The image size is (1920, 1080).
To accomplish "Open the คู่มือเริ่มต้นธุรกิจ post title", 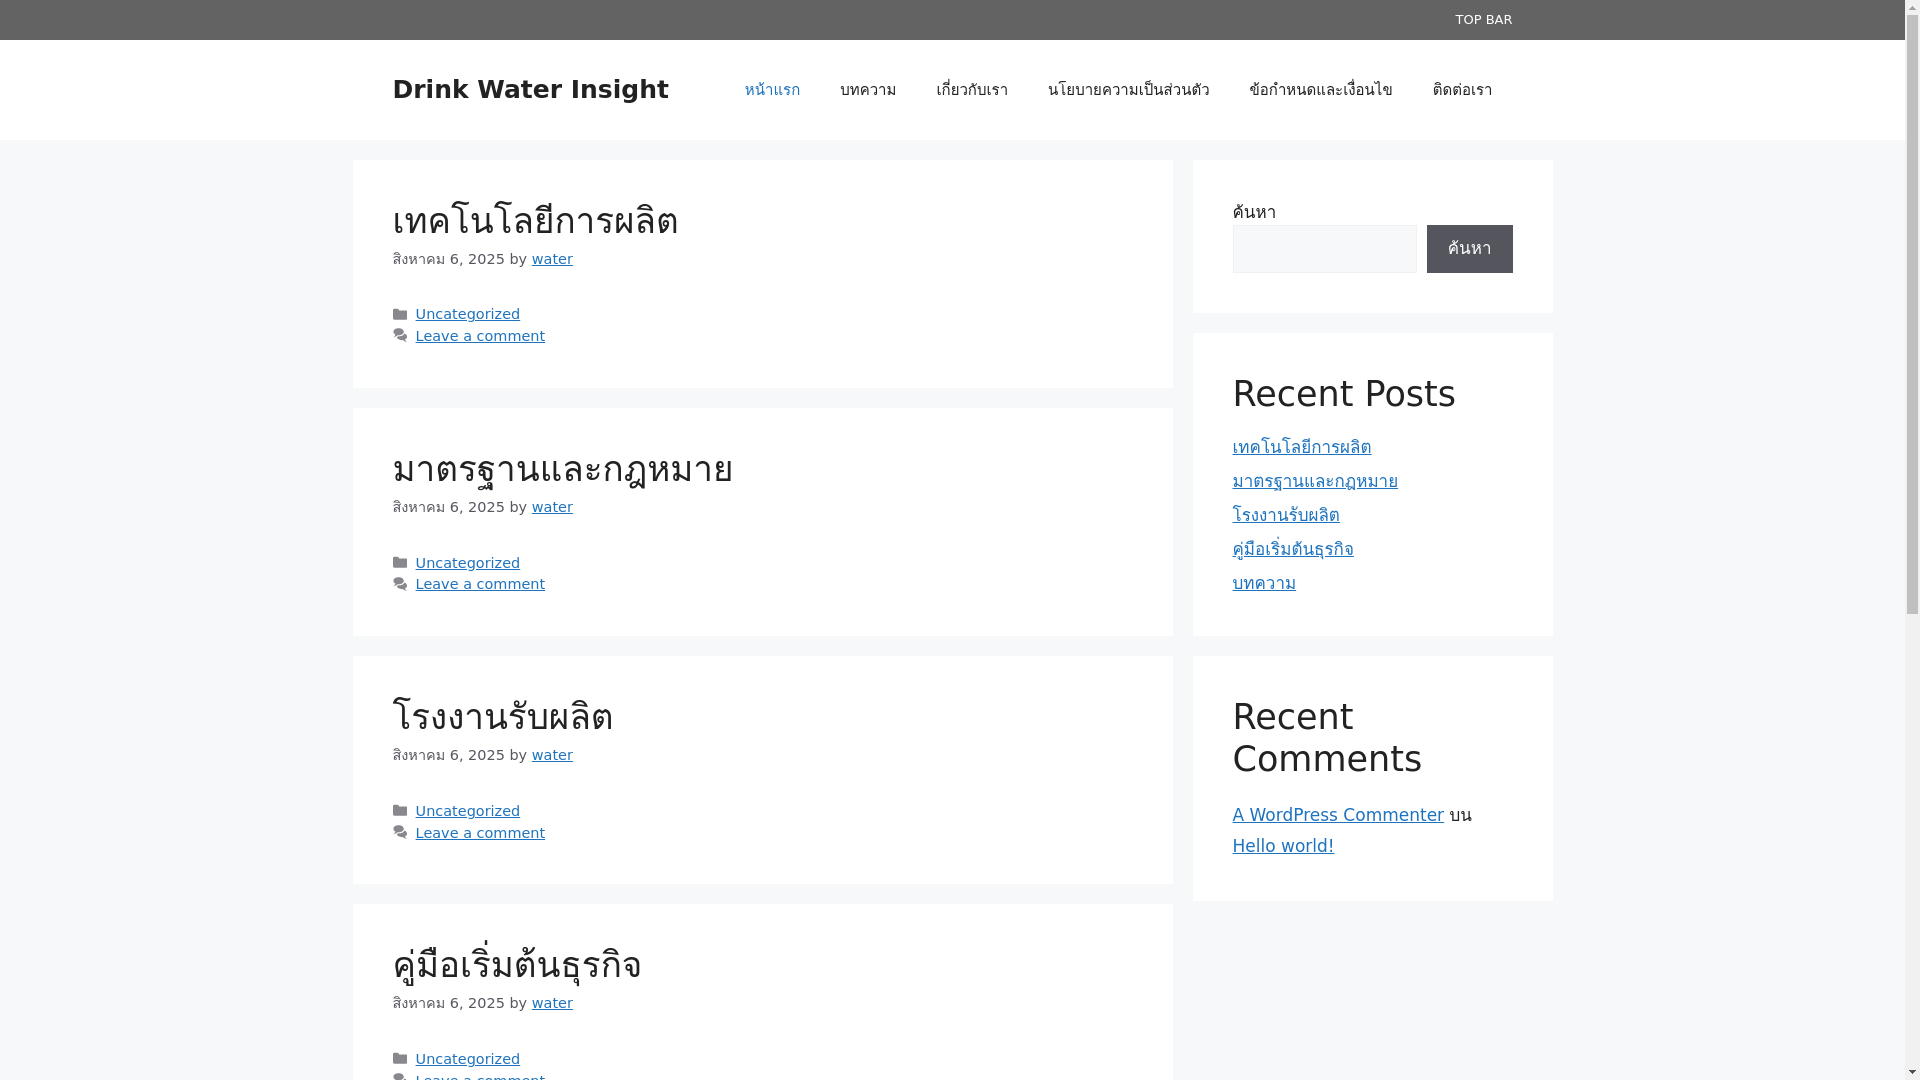I will (516, 965).
